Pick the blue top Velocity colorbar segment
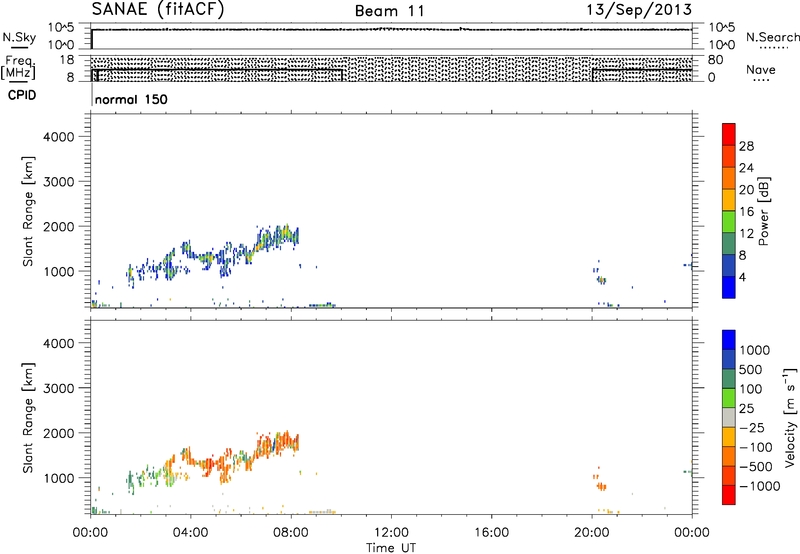800x554 pixels. (x=729, y=340)
